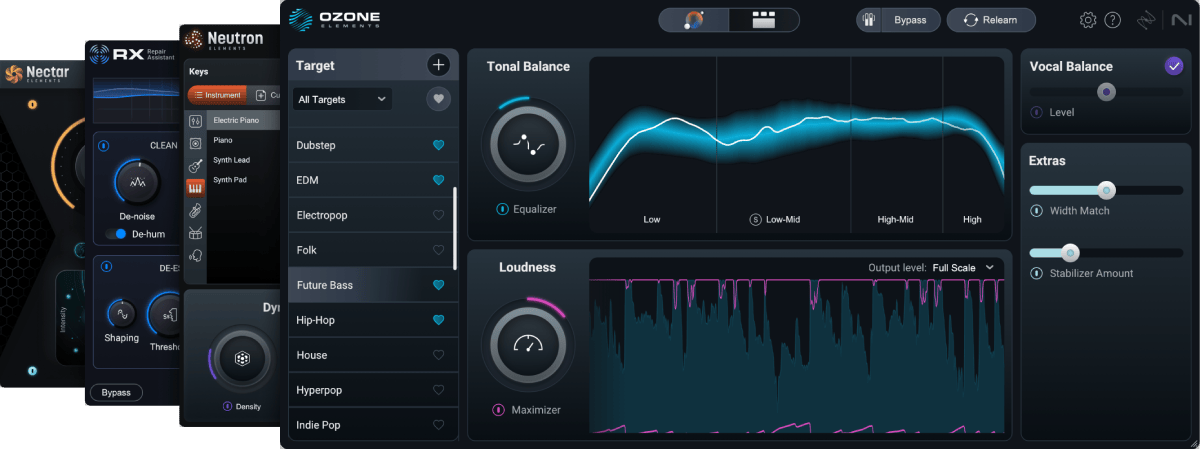Favorite the Electropop target heart

click(438, 216)
